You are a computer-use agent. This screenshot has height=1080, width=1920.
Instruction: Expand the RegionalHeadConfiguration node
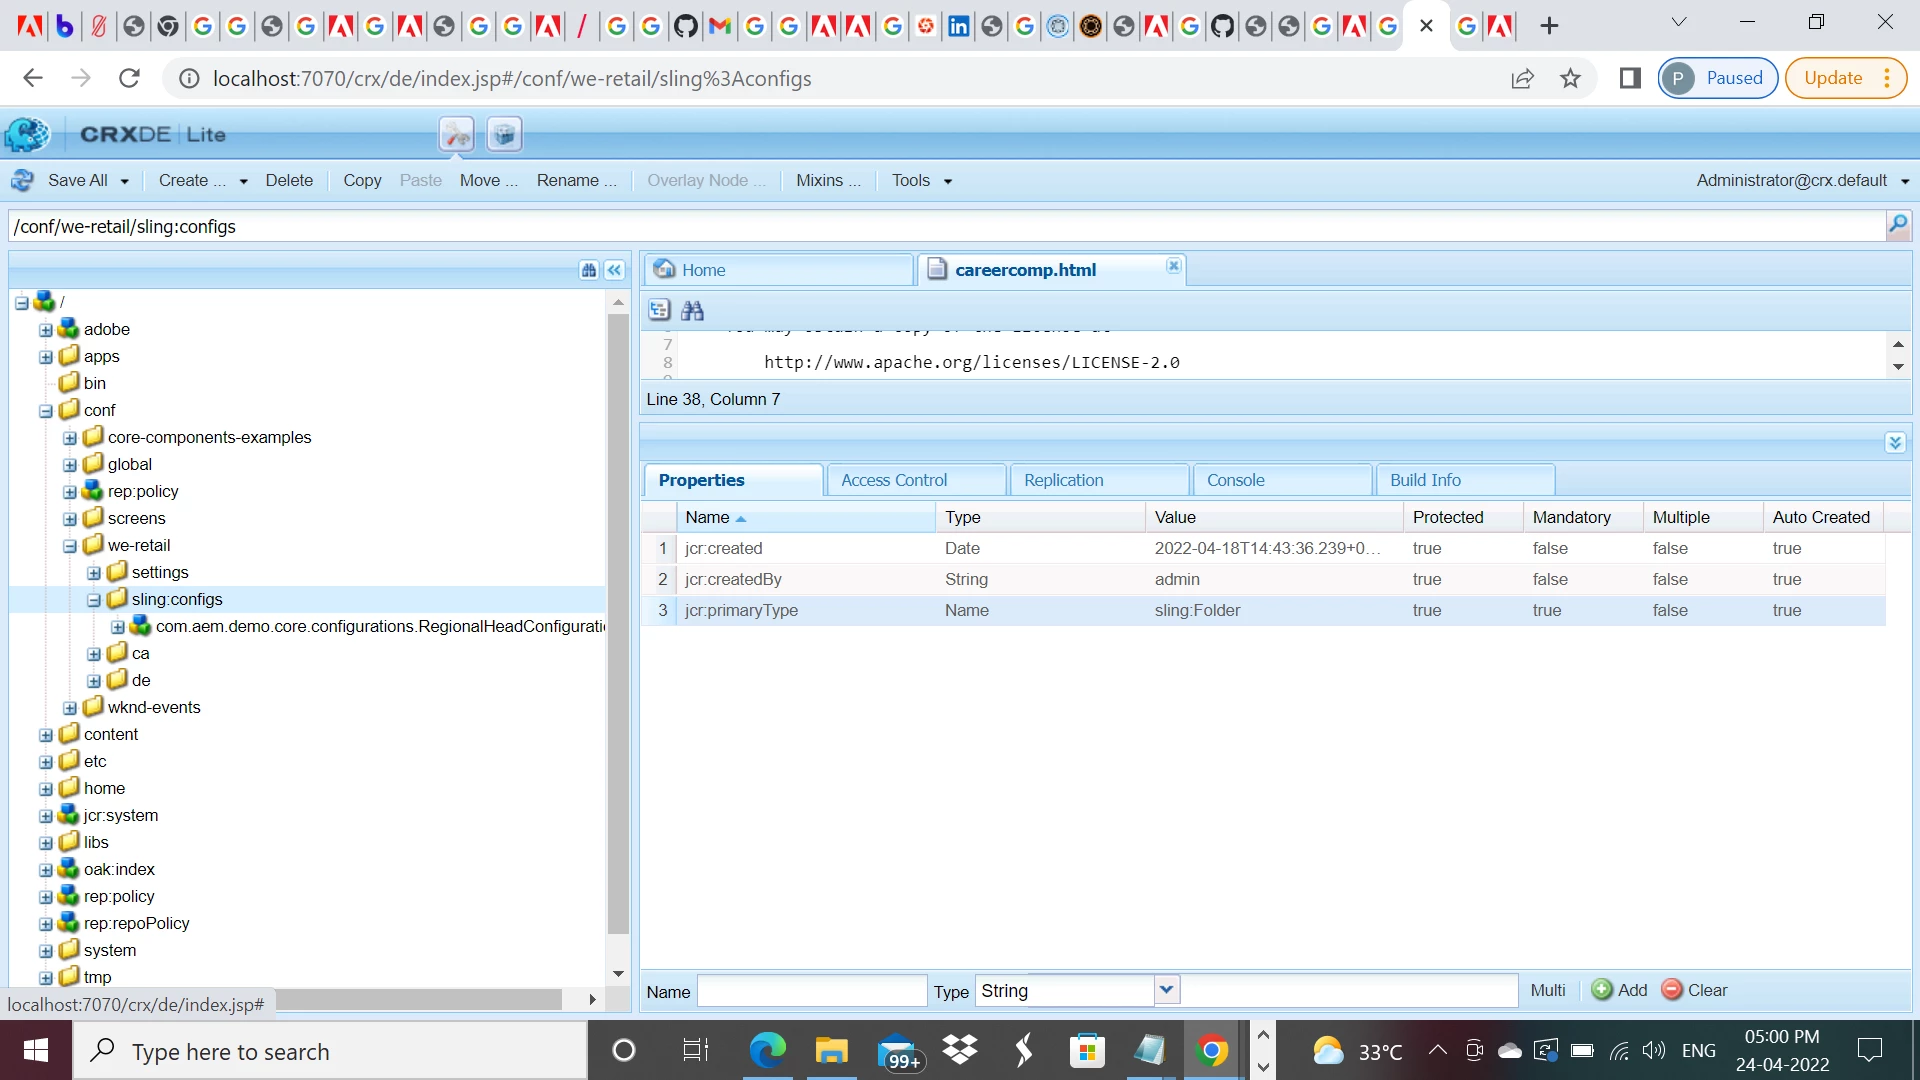coord(118,627)
